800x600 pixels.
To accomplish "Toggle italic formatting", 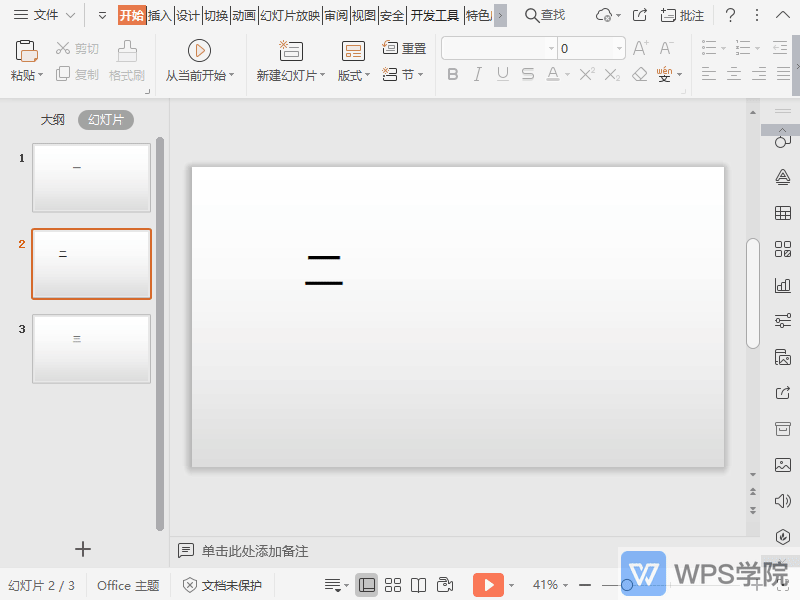I will [x=477, y=75].
